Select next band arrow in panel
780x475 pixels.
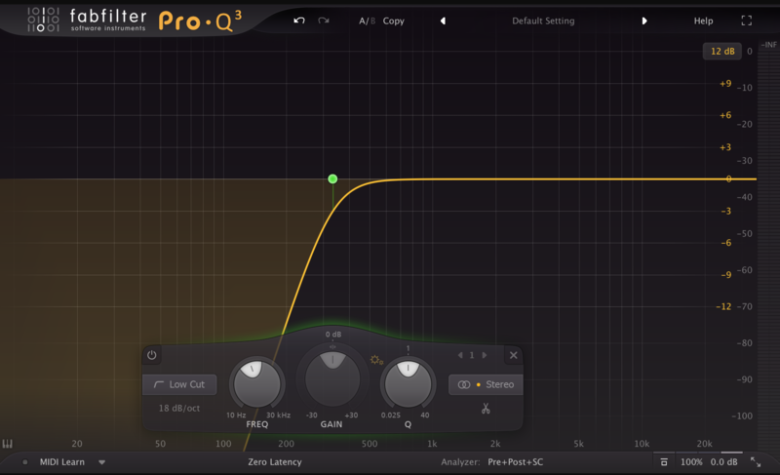coord(484,355)
